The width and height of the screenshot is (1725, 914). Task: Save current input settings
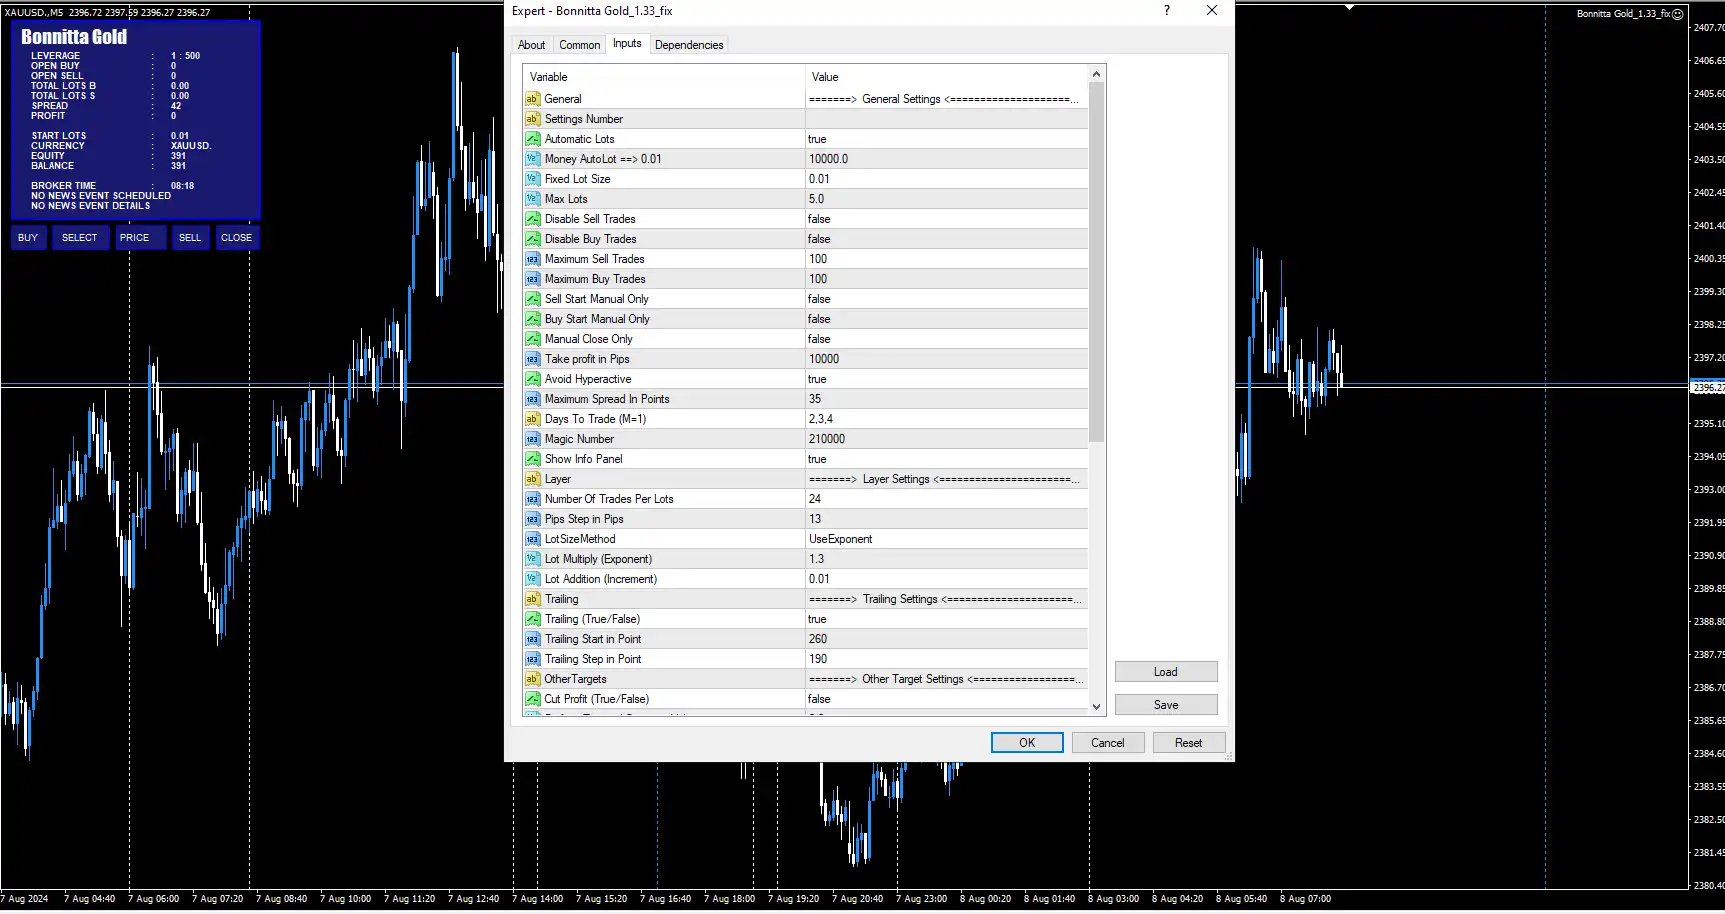tap(1166, 705)
